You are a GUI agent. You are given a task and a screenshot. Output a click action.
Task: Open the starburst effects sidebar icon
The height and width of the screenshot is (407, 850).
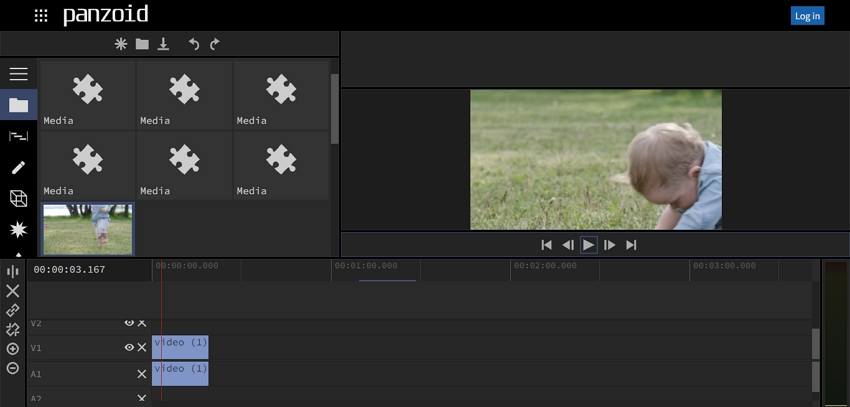[x=18, y=230]
